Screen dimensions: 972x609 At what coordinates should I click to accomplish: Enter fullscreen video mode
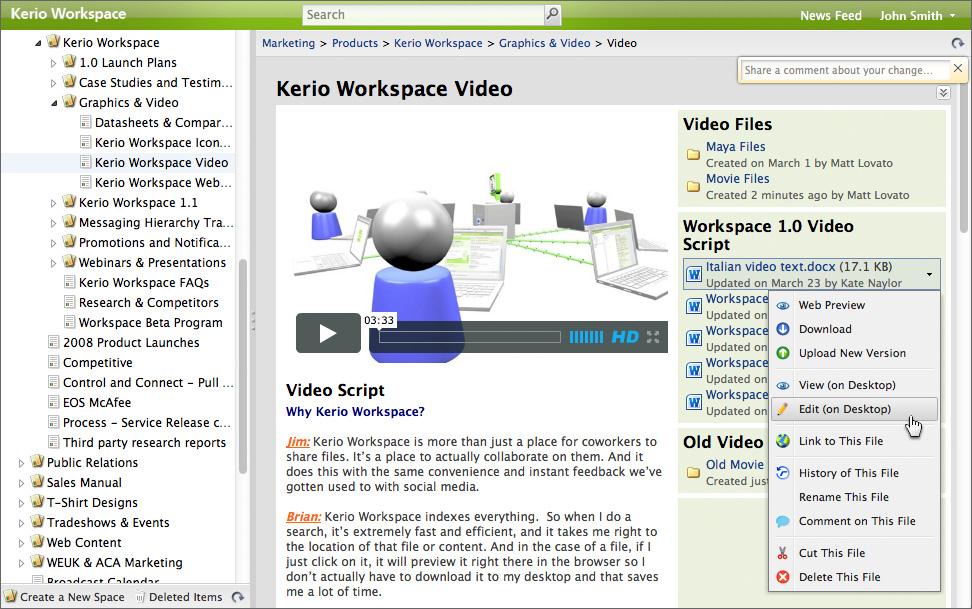click(x=653, y=337)
